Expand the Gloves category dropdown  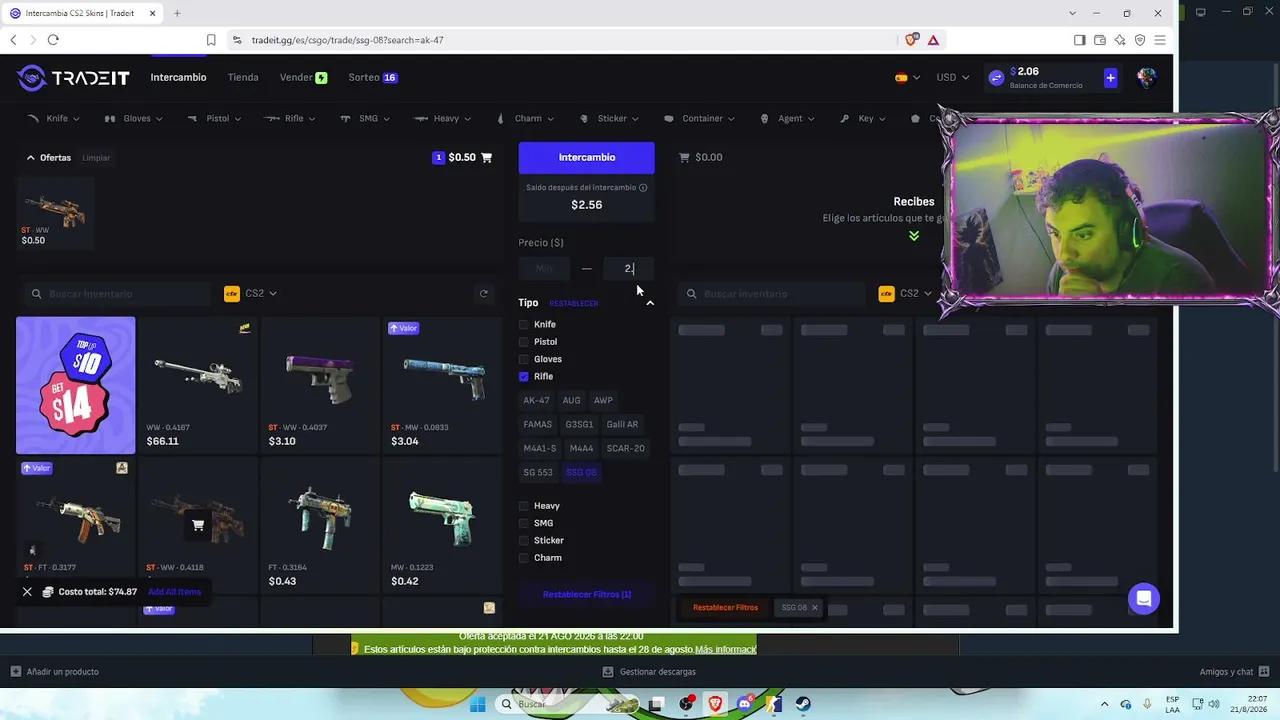(x=133, y=118)
